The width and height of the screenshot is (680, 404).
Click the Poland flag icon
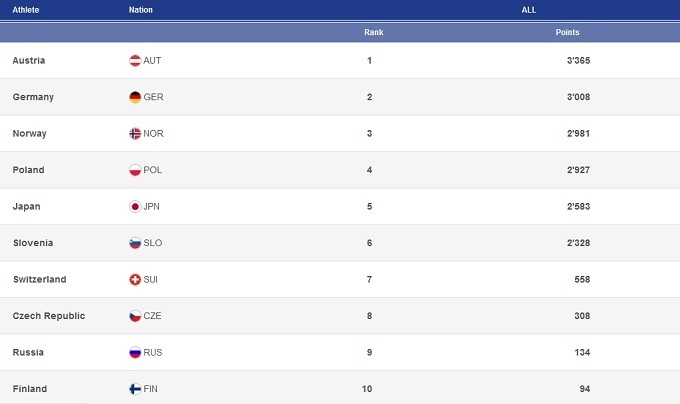[x=135, y=170]
